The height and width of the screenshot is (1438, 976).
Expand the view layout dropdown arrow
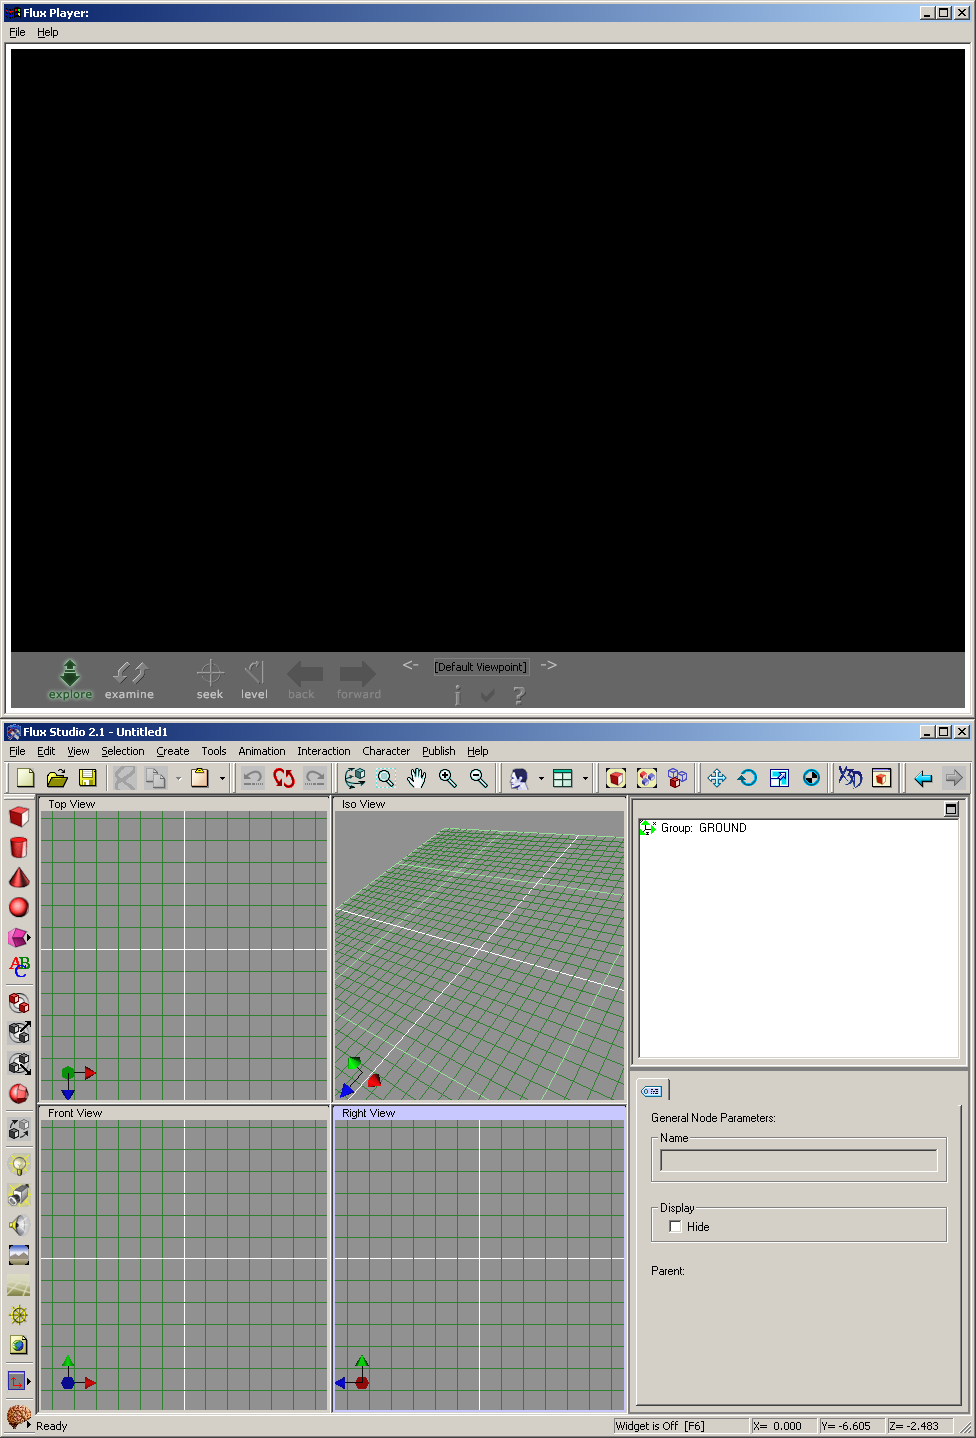pos(585,779)
